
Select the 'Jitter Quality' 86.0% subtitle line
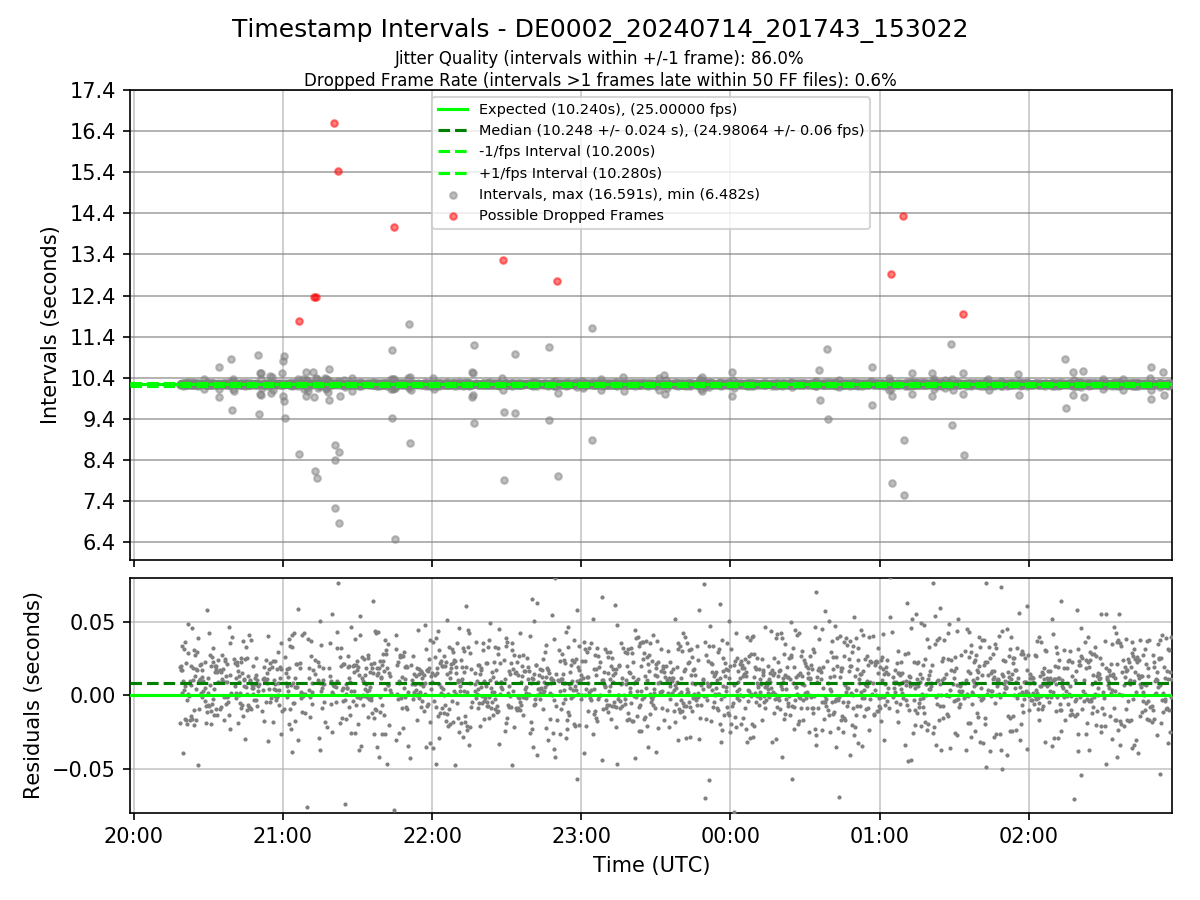coord(599,59)
